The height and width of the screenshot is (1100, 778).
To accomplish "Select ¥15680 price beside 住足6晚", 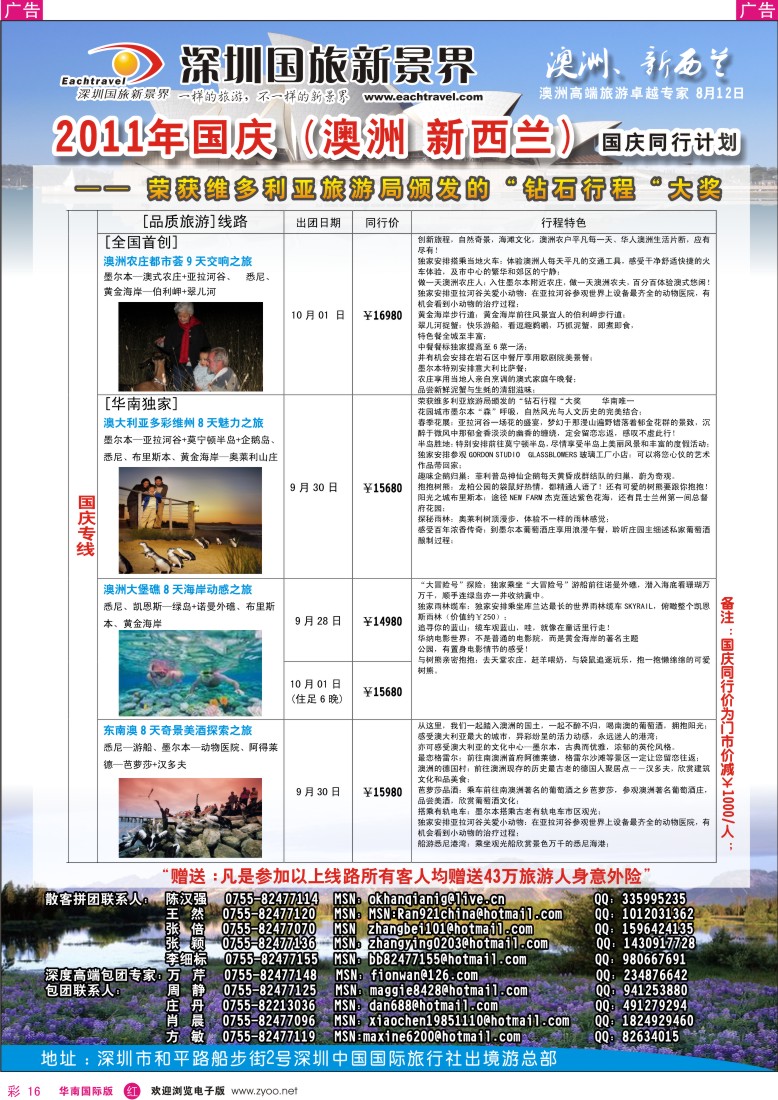I will coord(382,692).
